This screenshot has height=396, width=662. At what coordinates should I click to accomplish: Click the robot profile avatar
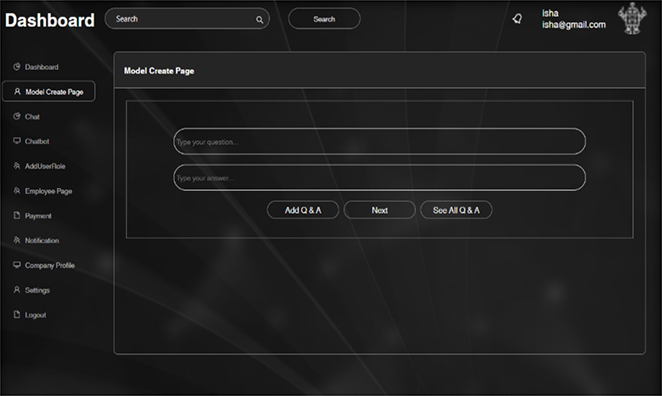[x=632, y=19]
